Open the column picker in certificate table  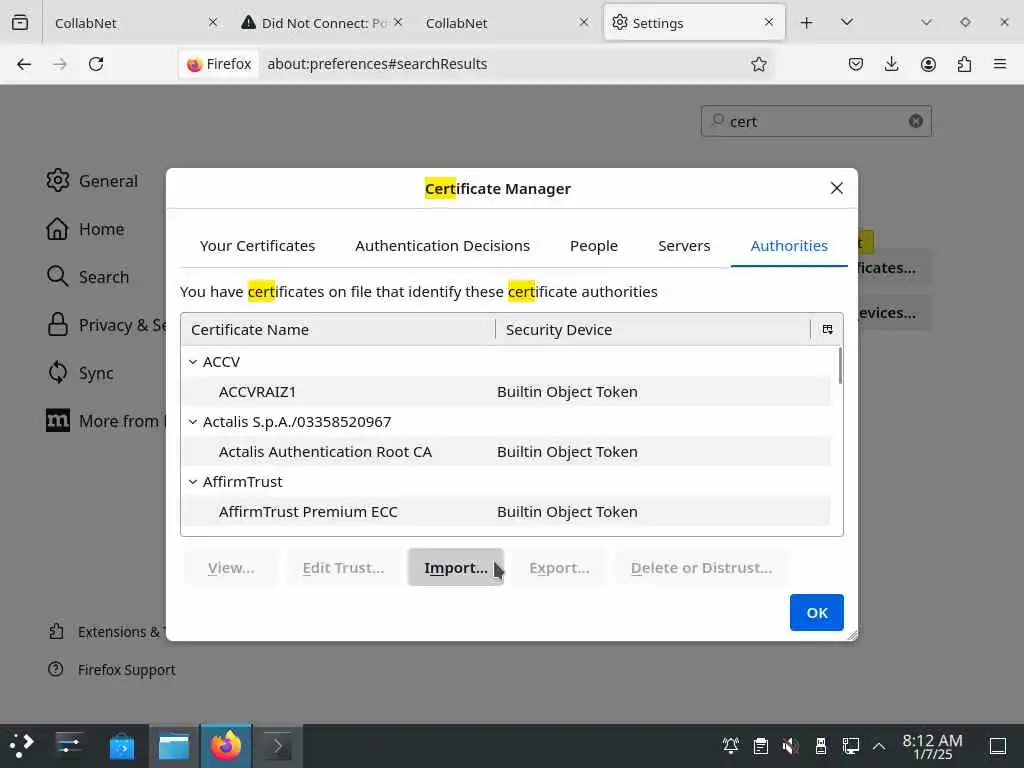pyautogui.click(x=827, y=329)
